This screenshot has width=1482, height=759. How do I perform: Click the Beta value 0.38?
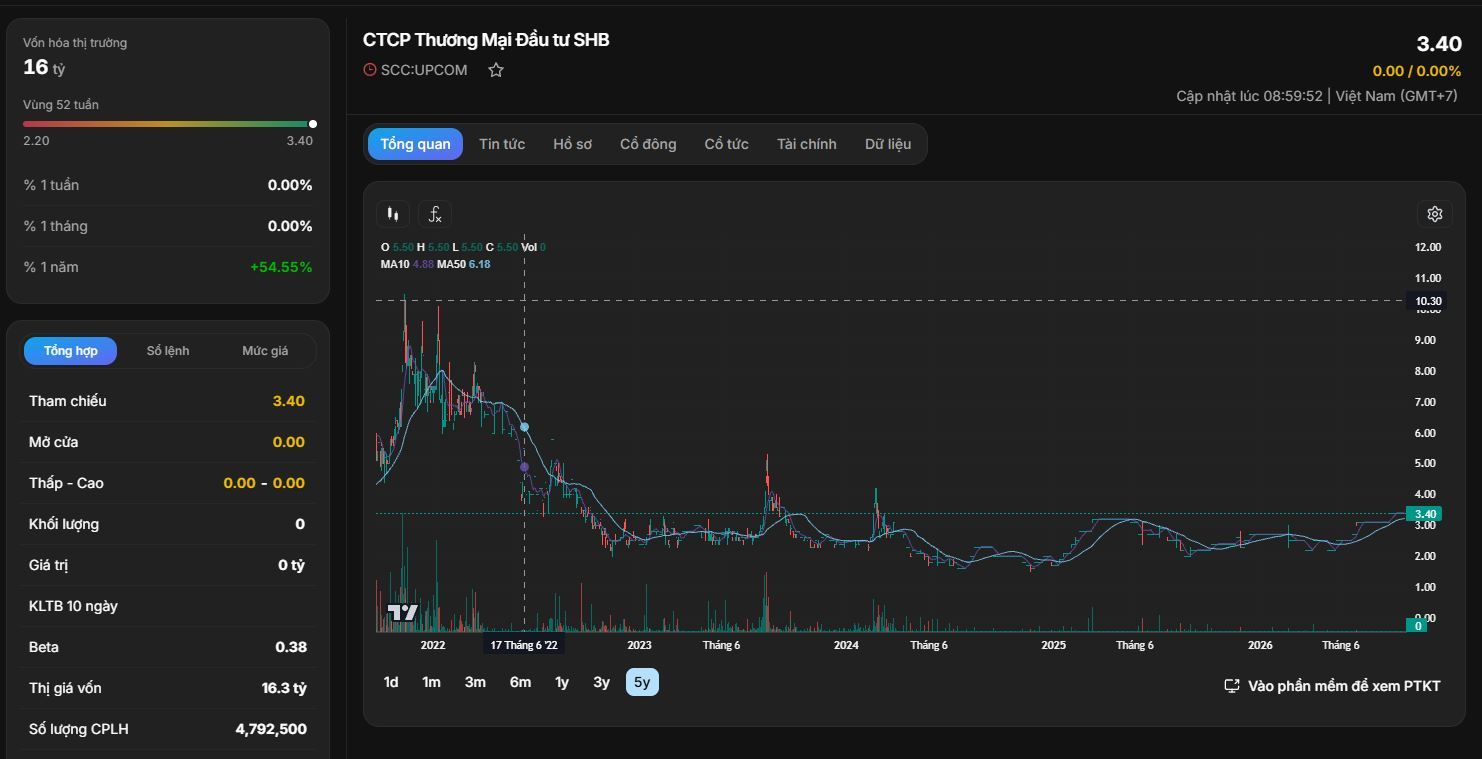(x=291, y=647)
